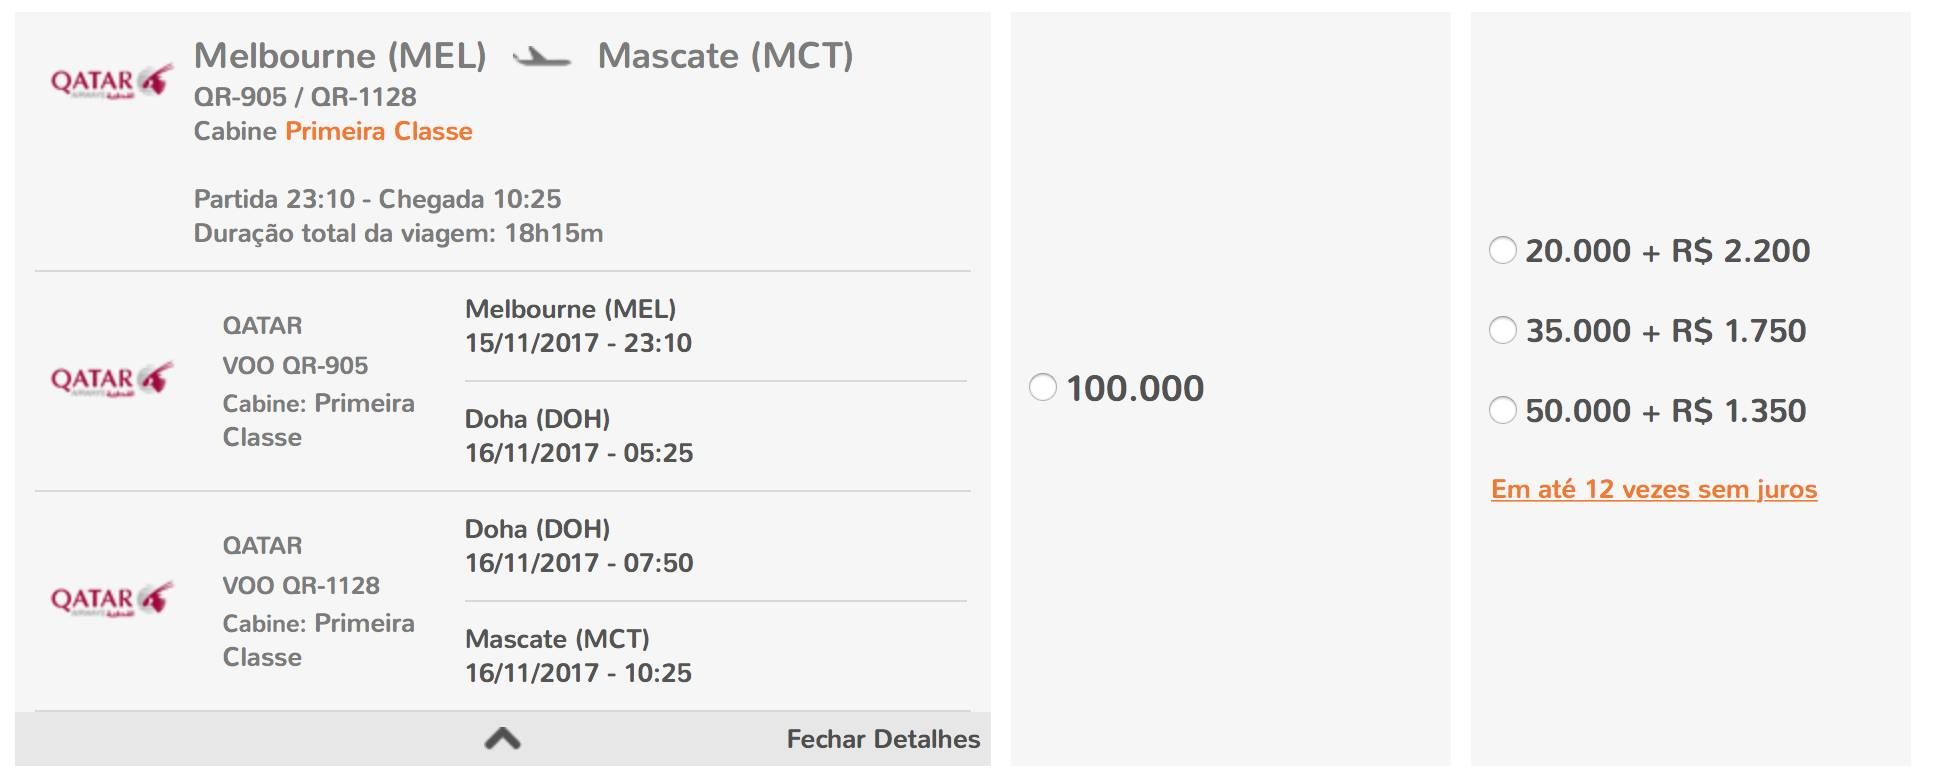
Task: Click the Doha (DOH) departure at 07:50
Action: click(x=579, y=546)
